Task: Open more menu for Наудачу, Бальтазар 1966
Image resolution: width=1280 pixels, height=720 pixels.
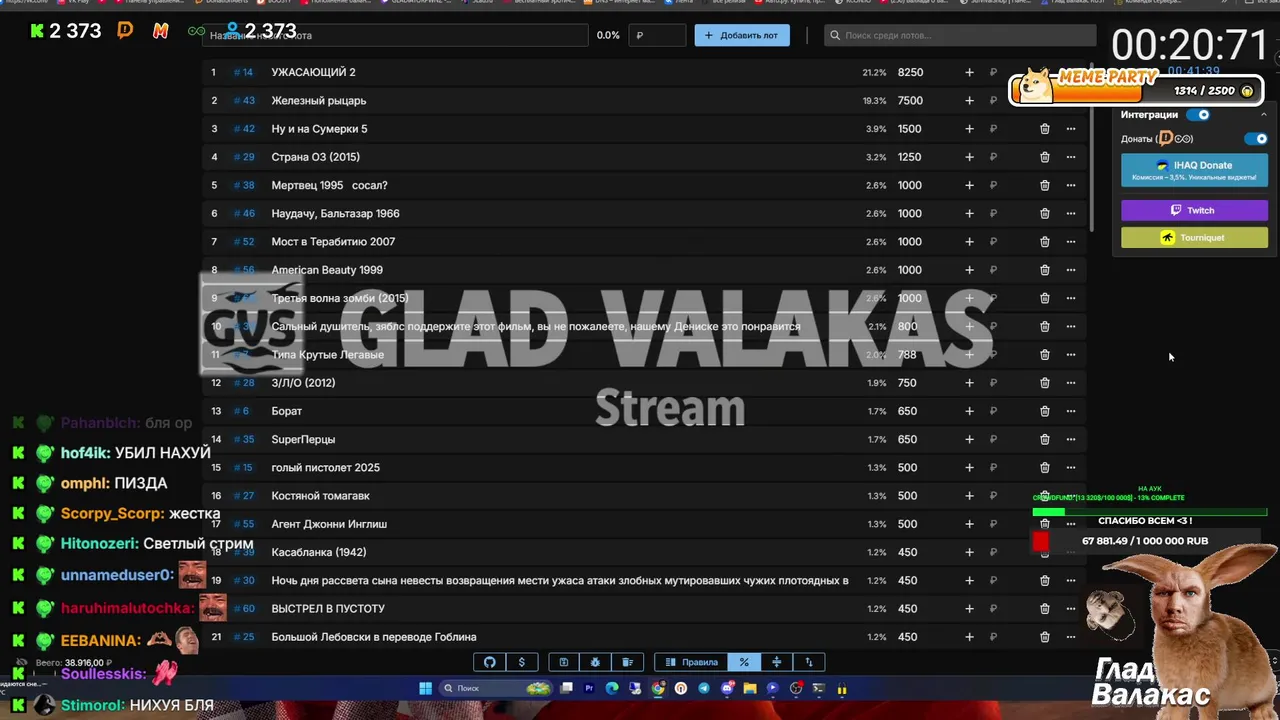Action: 1071,214
